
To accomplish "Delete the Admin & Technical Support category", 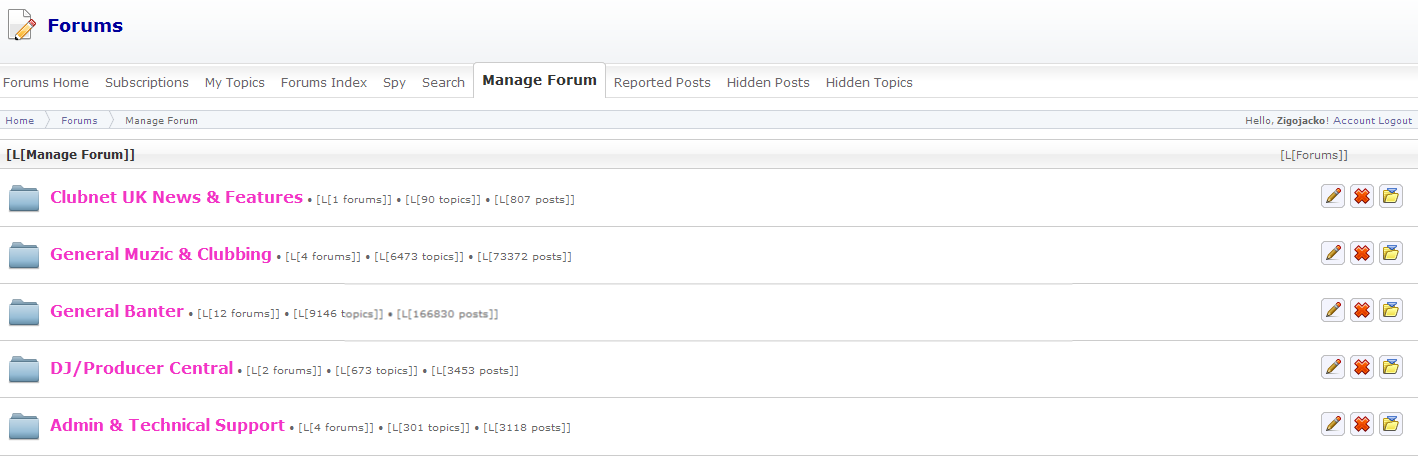I will 1361,424.
